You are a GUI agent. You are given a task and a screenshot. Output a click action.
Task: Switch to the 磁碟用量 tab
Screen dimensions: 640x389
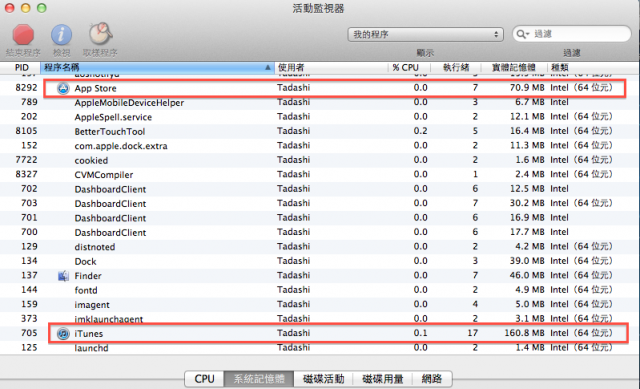tap(383, 379)
